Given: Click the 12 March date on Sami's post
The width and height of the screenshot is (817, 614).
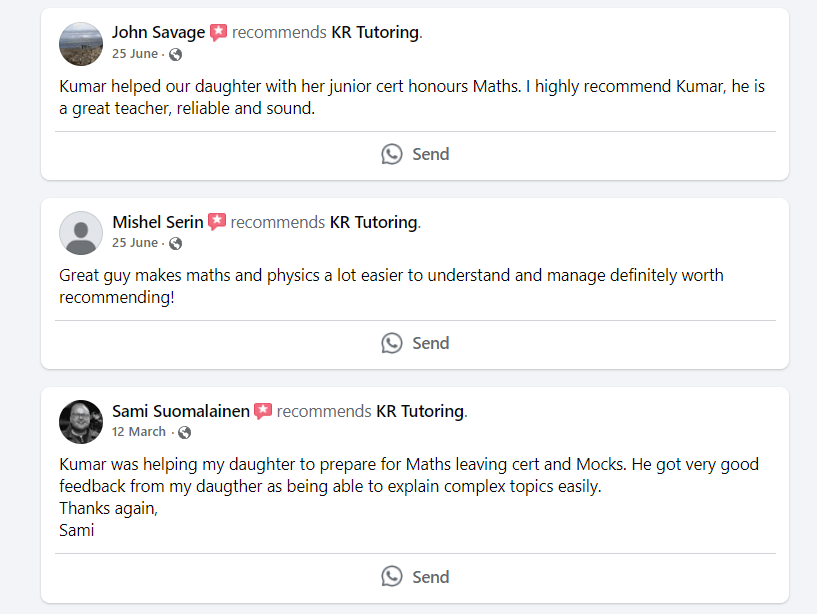Looking at the screenshot, I should (x=139, y=432).
